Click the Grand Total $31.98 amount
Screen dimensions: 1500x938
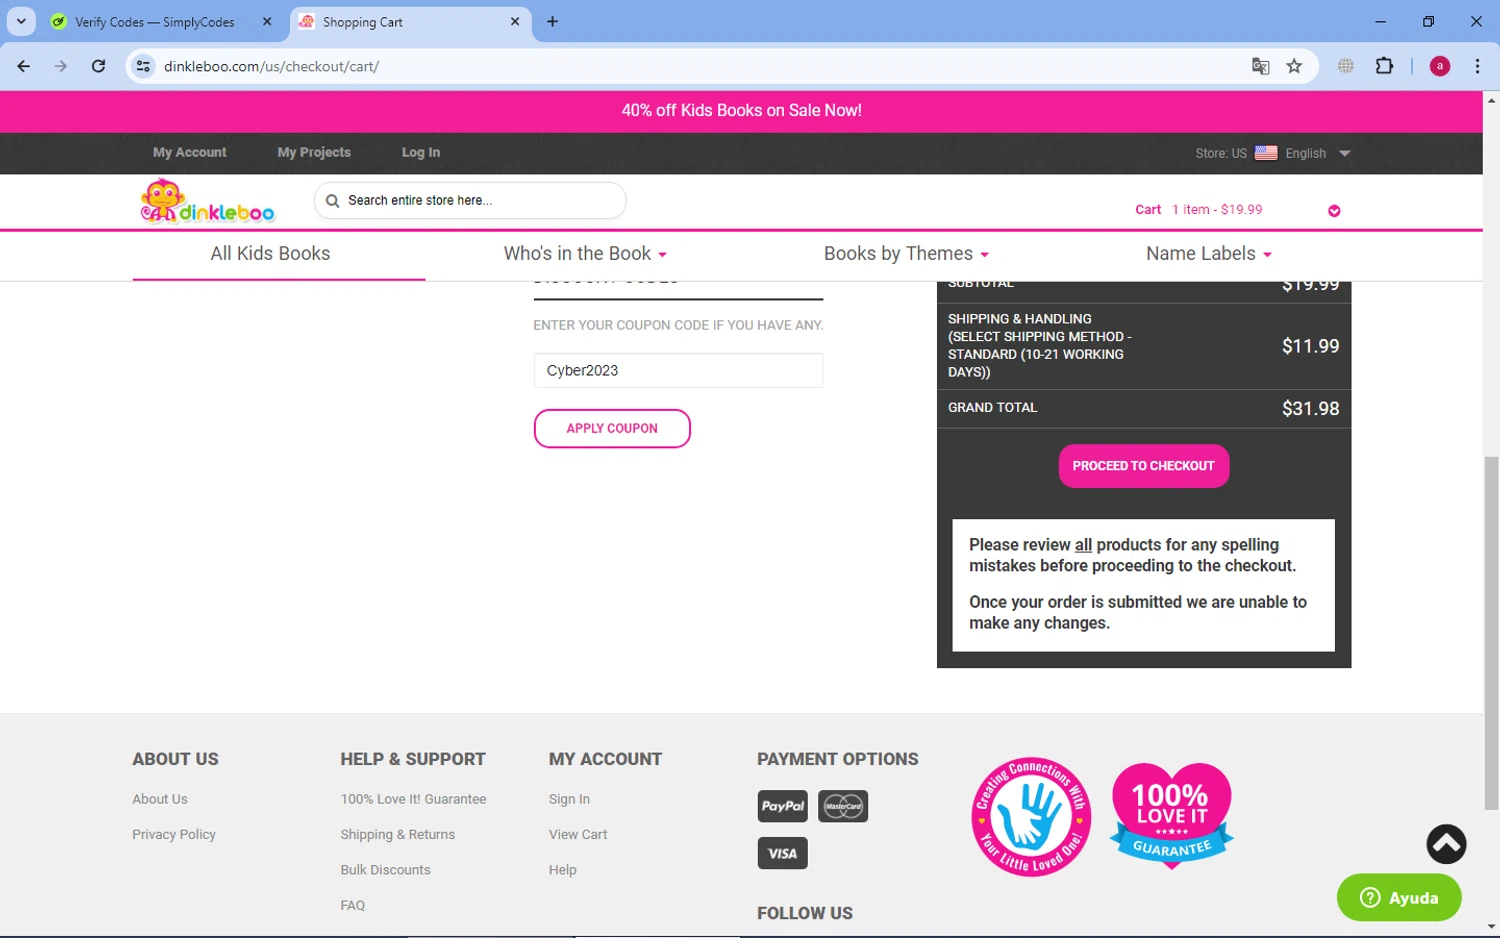1310,408
